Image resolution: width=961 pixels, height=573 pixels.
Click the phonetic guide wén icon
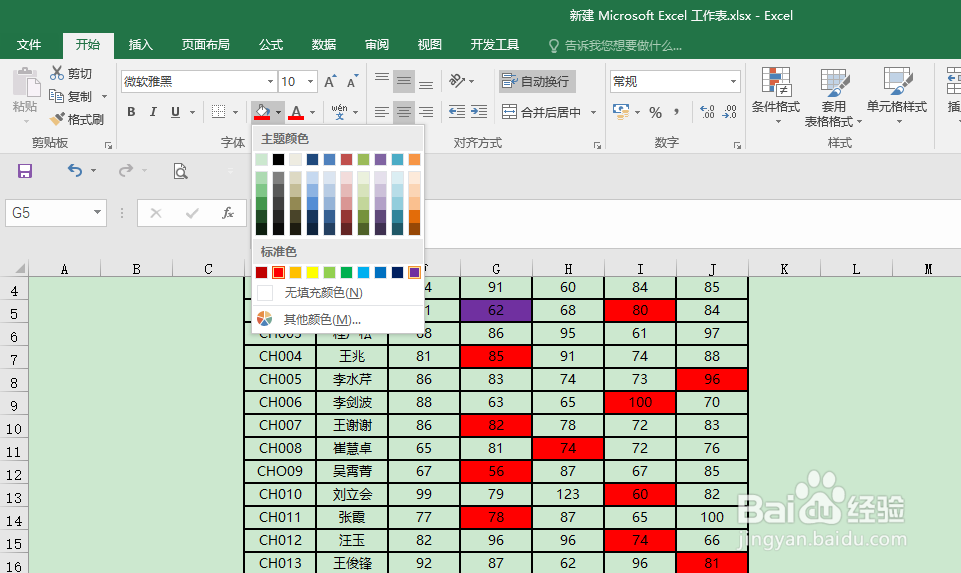click(339, 112)
